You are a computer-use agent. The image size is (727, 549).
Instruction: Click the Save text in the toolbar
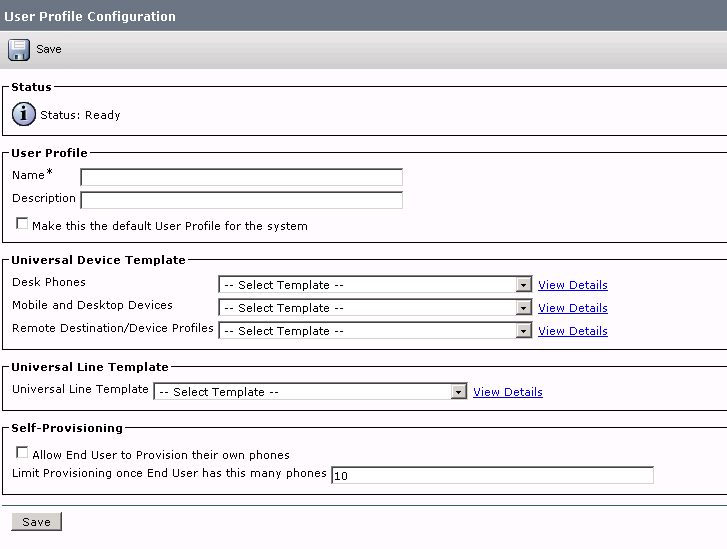(x=49, y=49)
